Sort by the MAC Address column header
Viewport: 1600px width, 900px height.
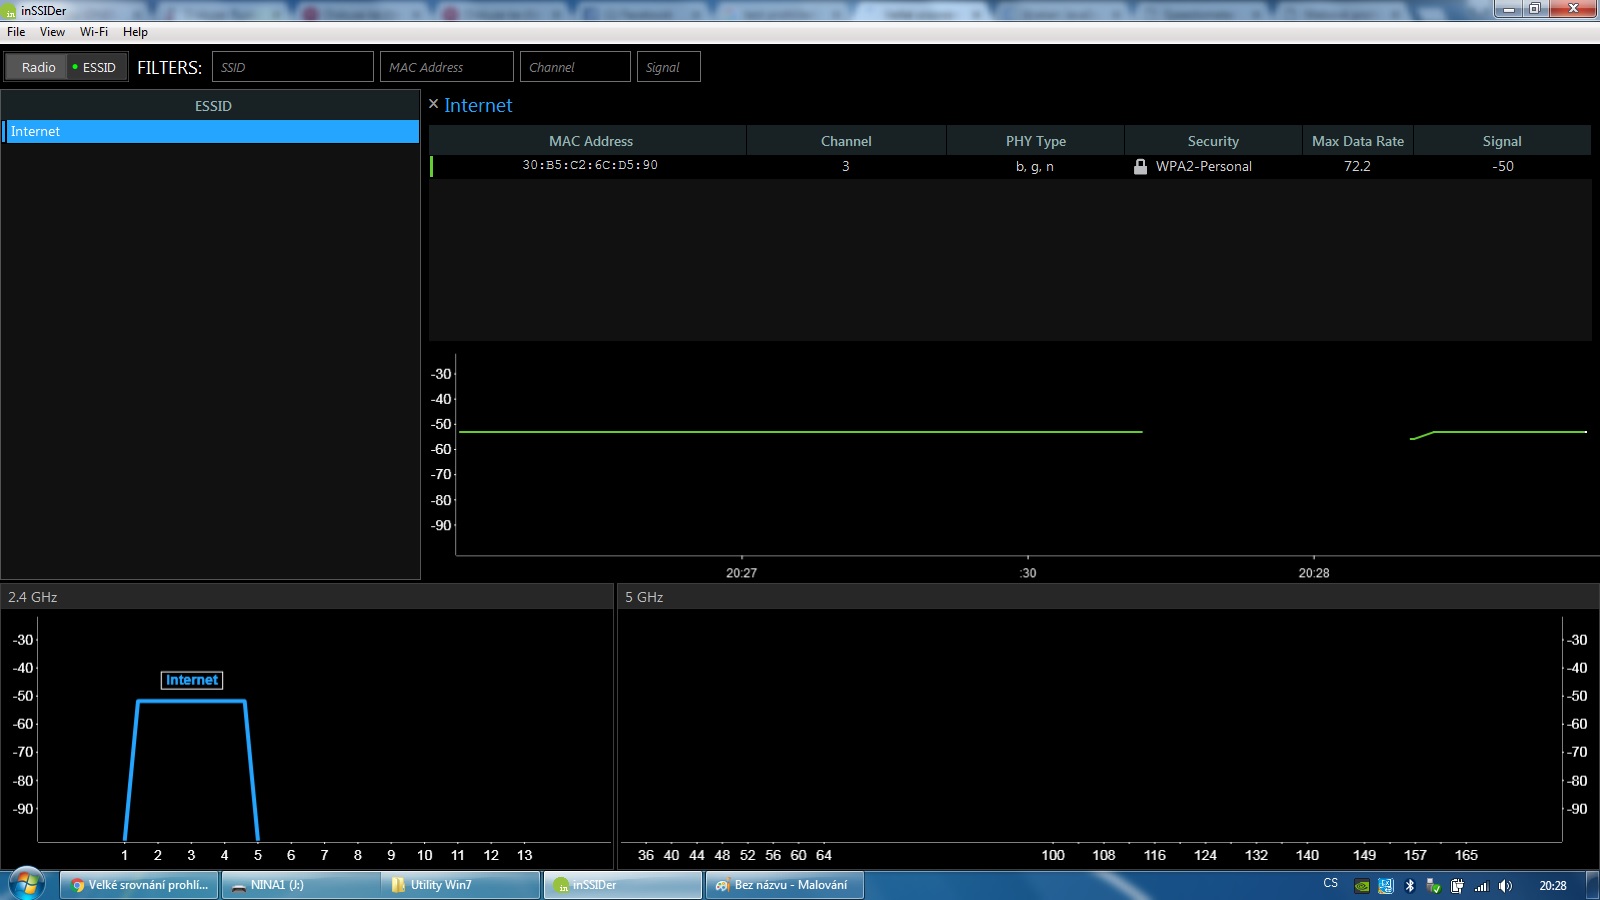(x=588, y=141)
